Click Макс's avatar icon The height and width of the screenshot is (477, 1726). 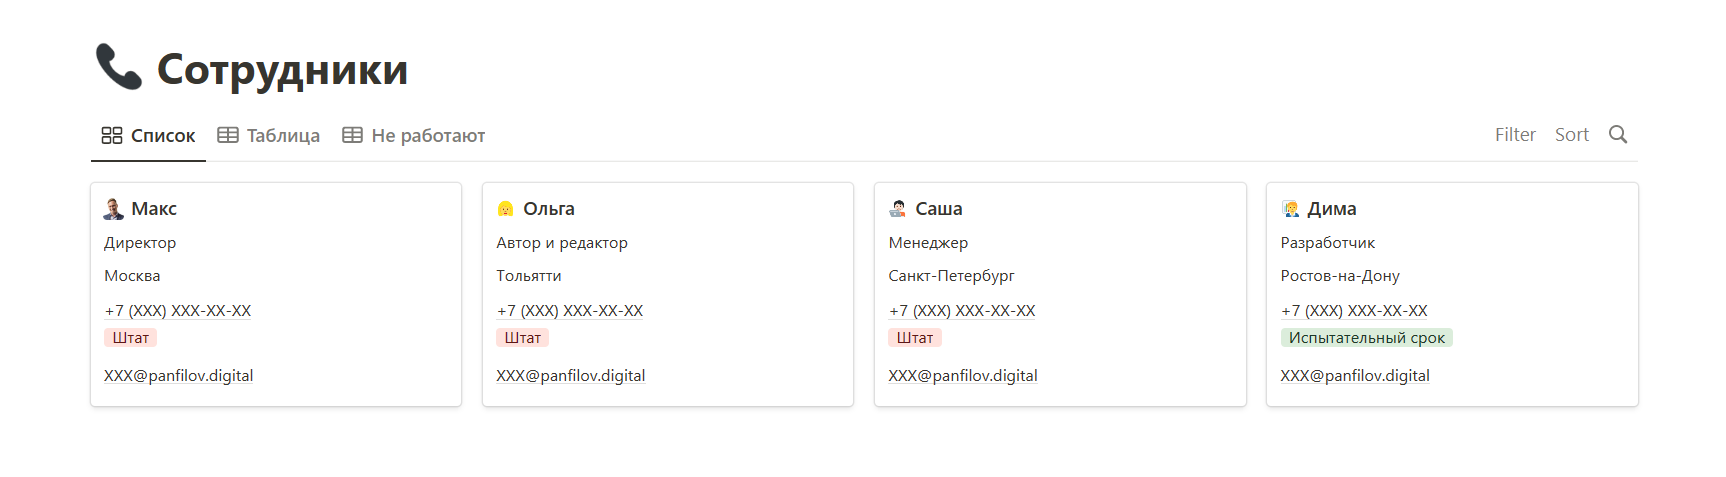click(x=114, y=208)
